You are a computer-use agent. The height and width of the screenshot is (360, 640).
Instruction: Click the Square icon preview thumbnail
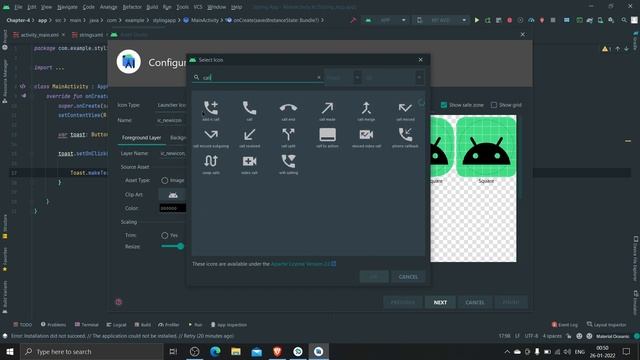click(x=486, y=147)
